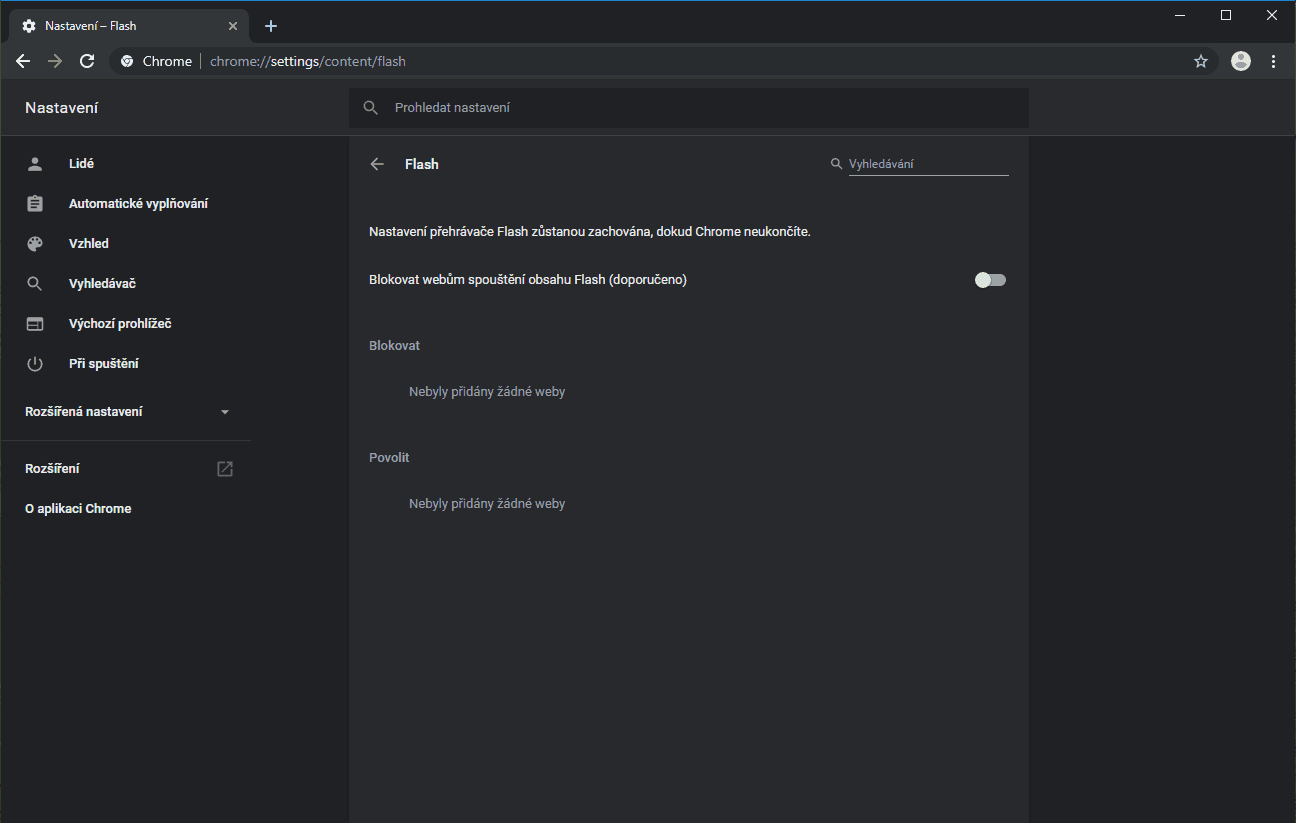Open O aplikaci Chrome
The height and width of the screenshot is (823, 1296).
click(78, 508)
